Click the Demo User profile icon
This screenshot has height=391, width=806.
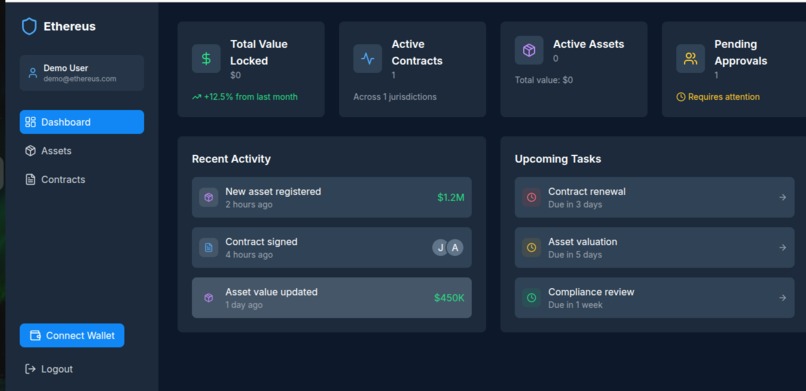(x=33, y=73)
